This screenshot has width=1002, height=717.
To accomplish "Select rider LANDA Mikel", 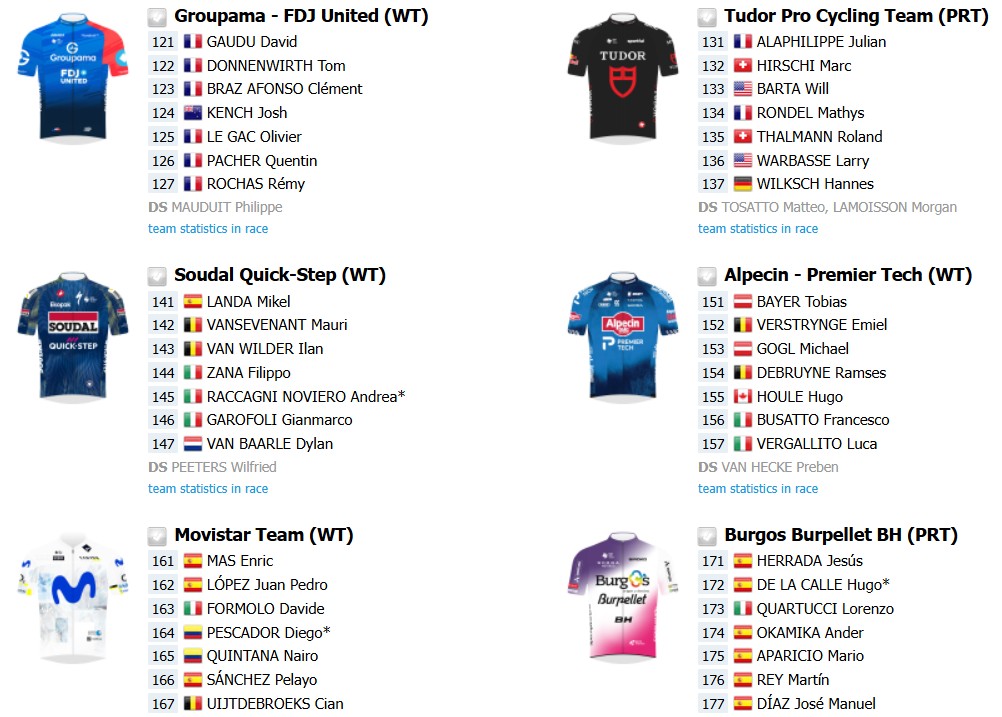I will tap(249, 302).
